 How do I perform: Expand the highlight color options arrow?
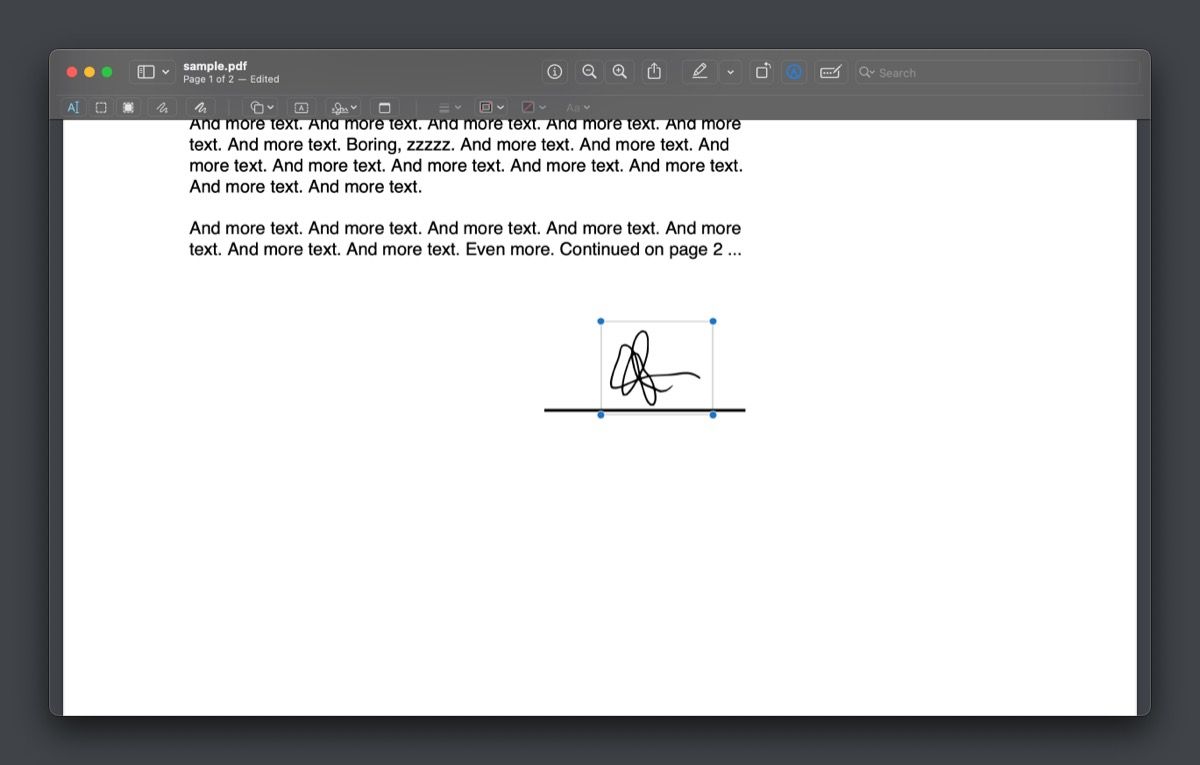tap(730, 72)
